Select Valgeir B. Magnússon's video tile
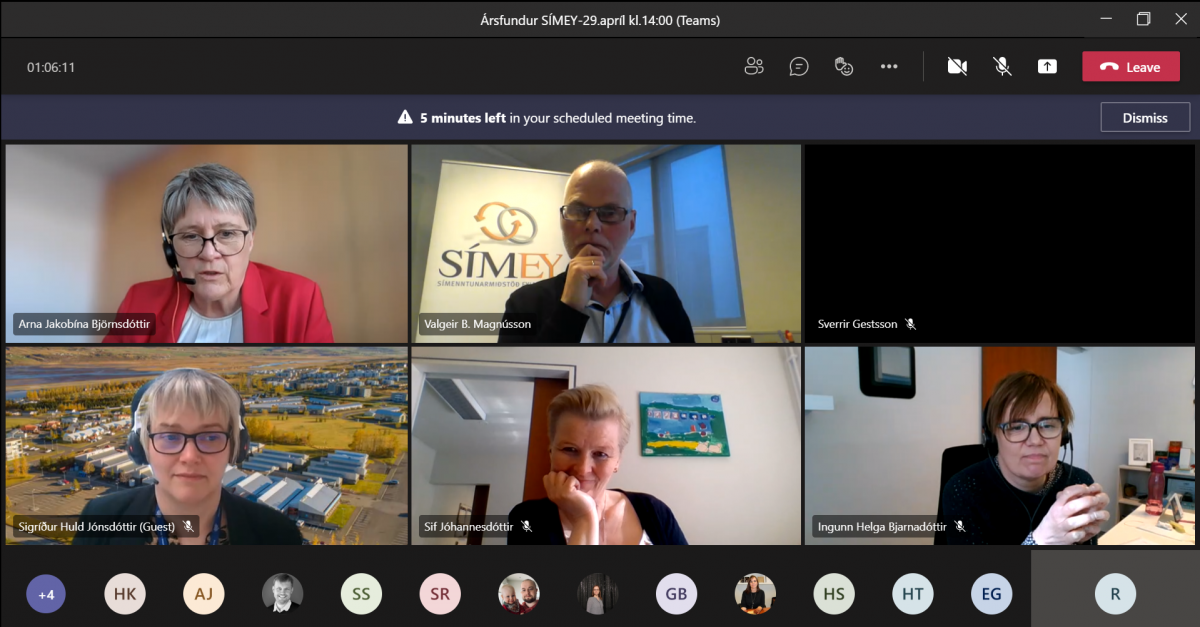The width and height of the screenshot is (1200, 627). click(606, 243)
